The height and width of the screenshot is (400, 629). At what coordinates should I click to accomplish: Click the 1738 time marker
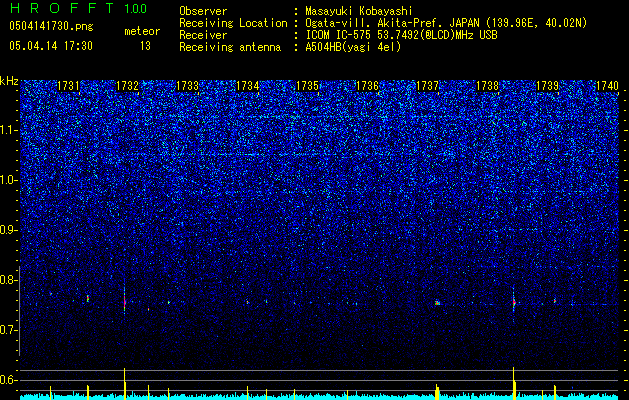[487, 86]
